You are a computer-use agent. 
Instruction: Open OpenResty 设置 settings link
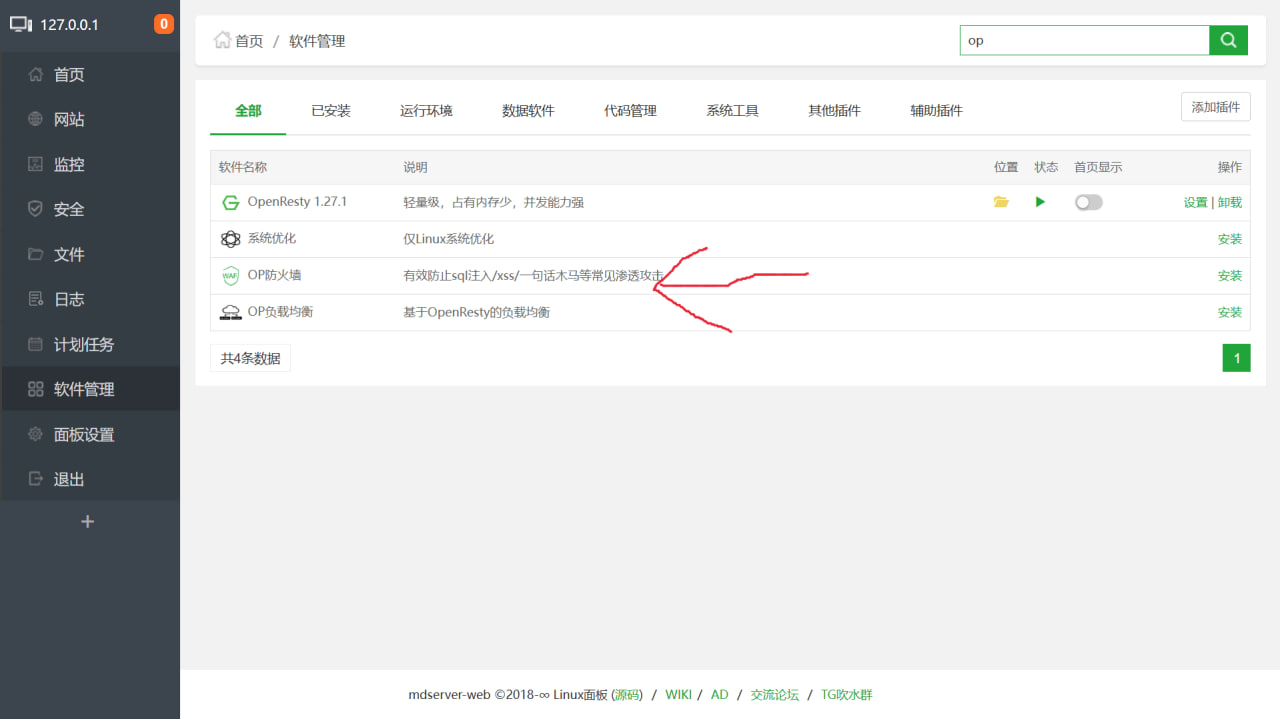[1196, 201]
